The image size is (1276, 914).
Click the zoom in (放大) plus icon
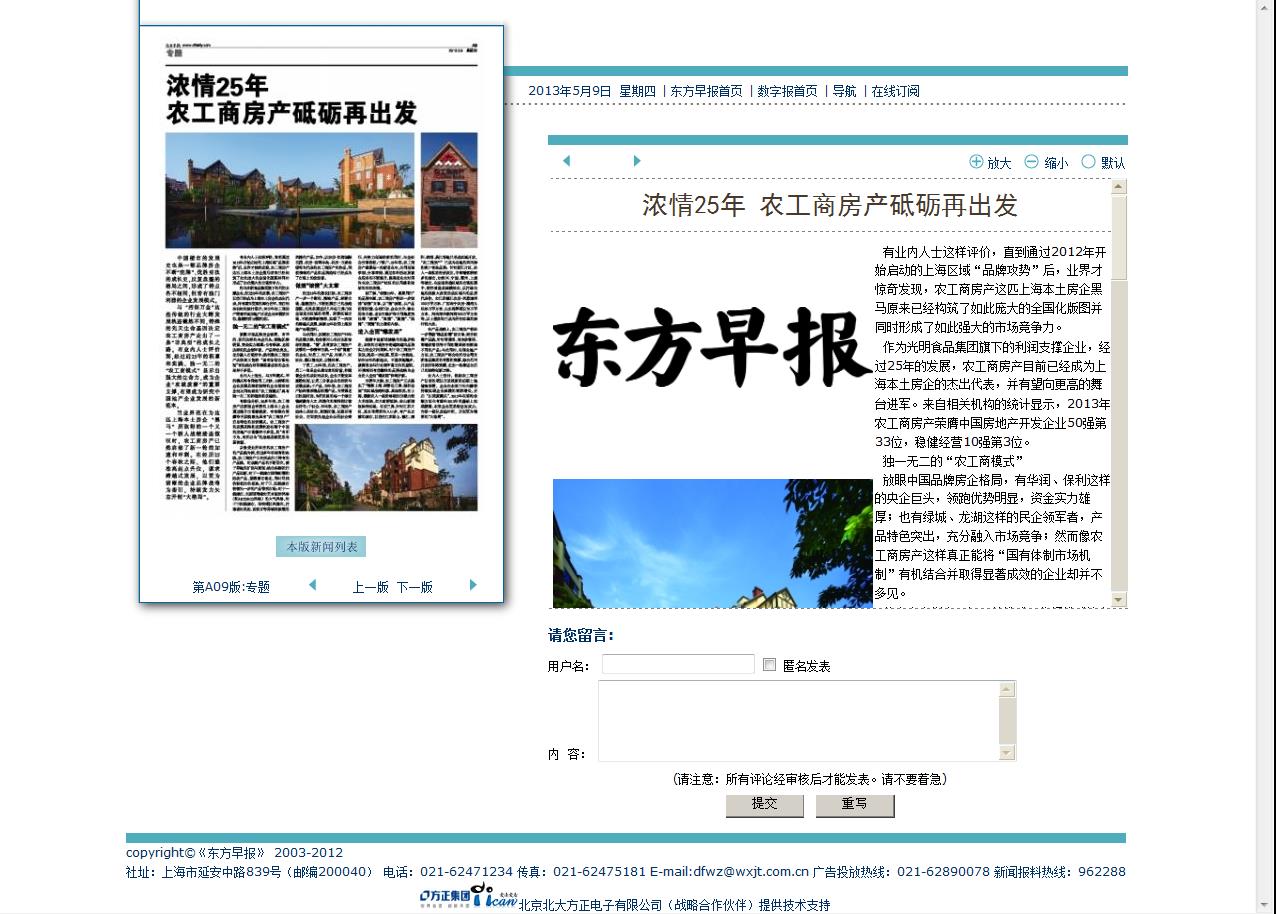coord(976,161)
